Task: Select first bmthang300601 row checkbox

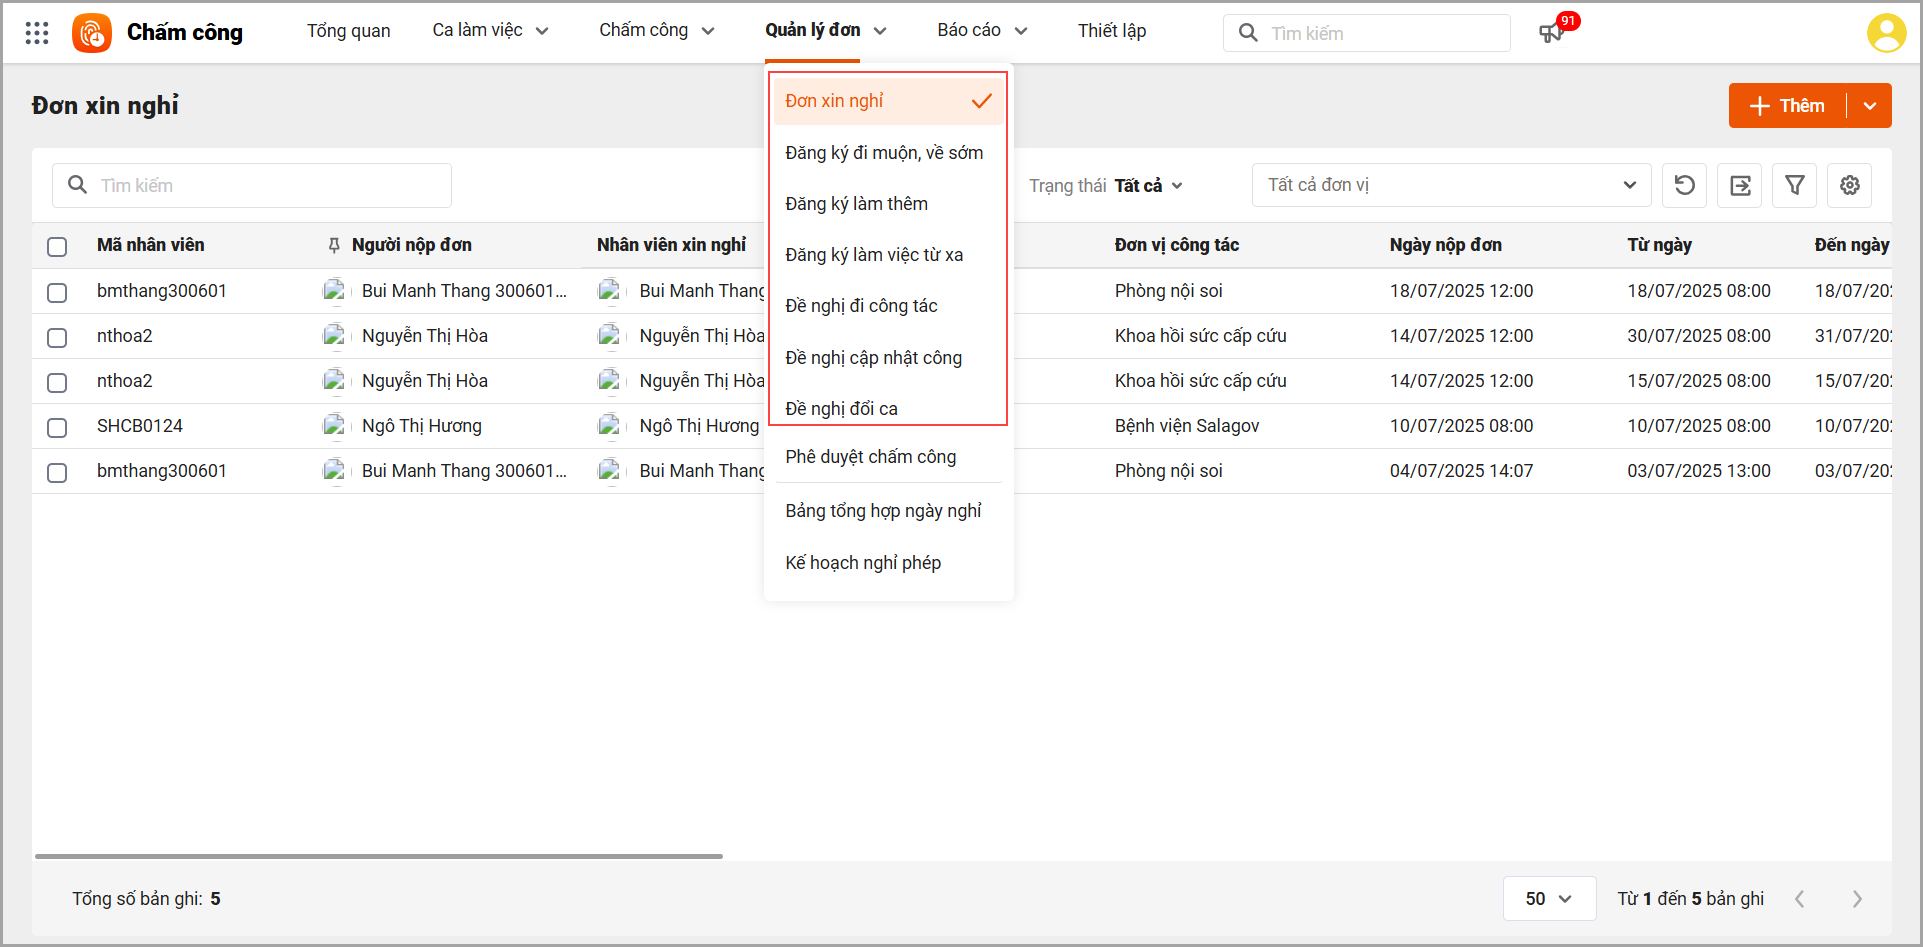Action: (x=57, y=292)
